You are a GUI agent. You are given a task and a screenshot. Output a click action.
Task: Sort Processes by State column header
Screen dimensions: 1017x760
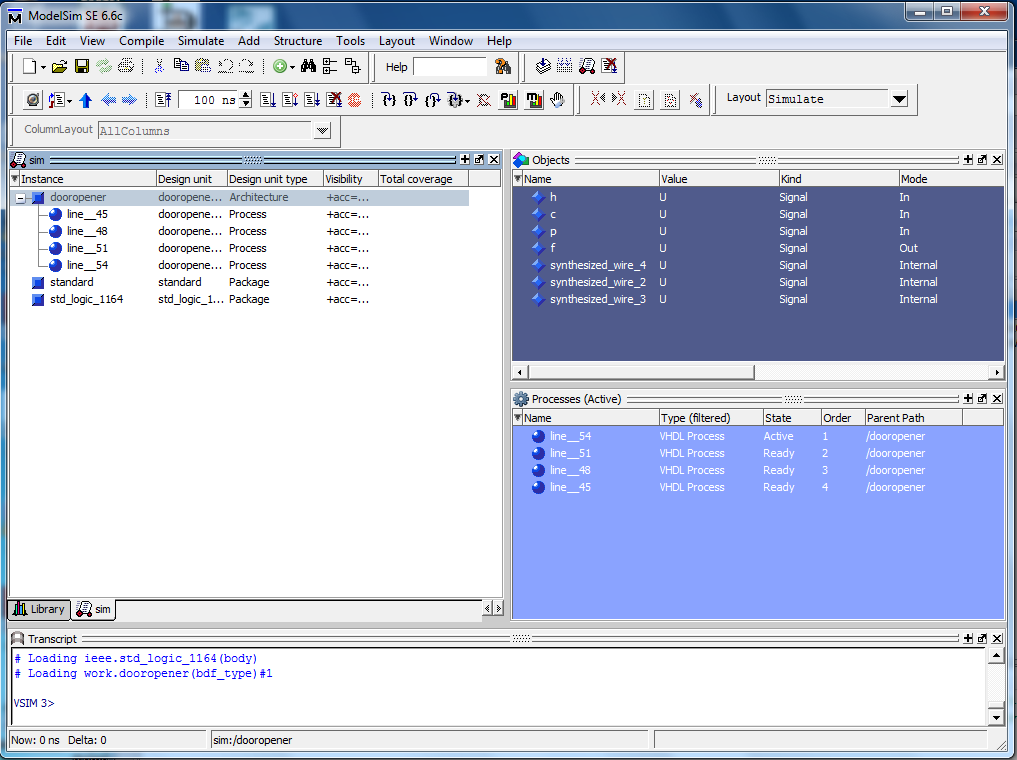click(x=791, y=418)
